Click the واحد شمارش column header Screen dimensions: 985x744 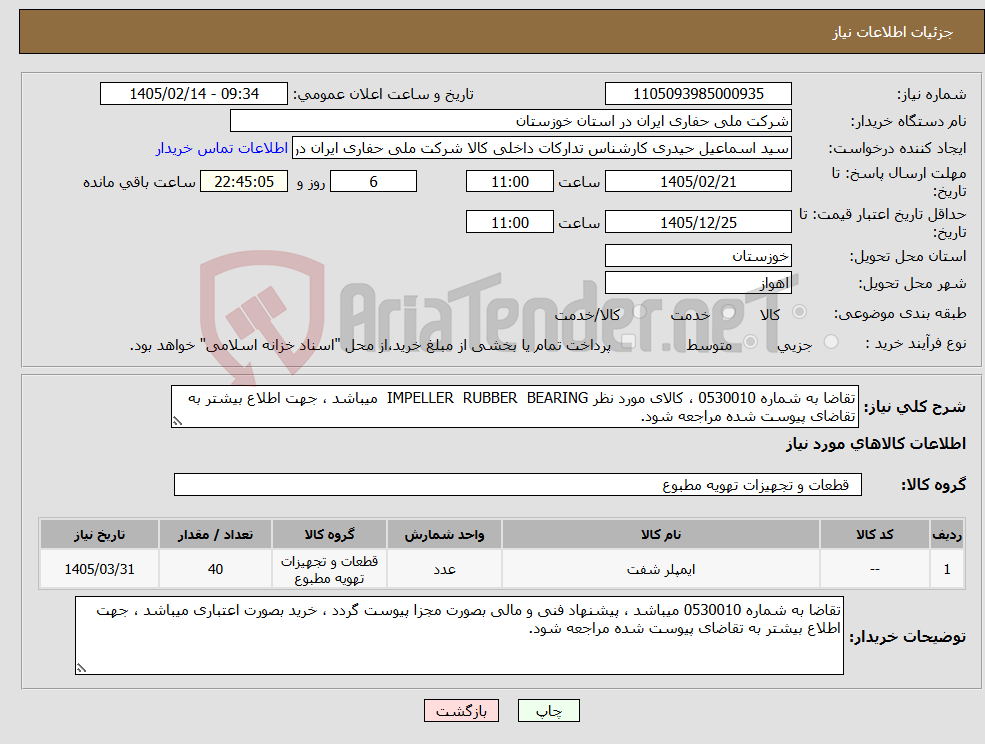pyautogui.click(x=444, y=535)
